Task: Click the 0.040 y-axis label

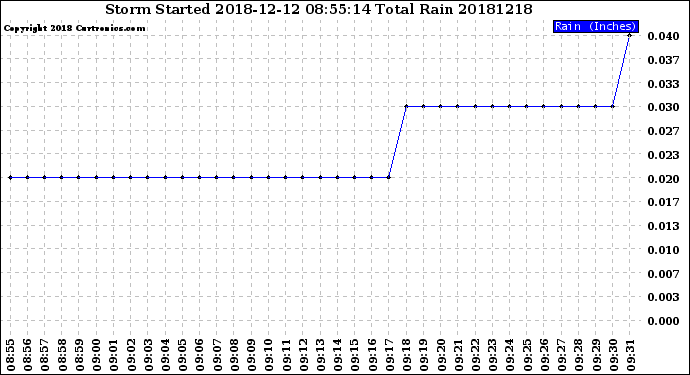Action: click(663, 36)
